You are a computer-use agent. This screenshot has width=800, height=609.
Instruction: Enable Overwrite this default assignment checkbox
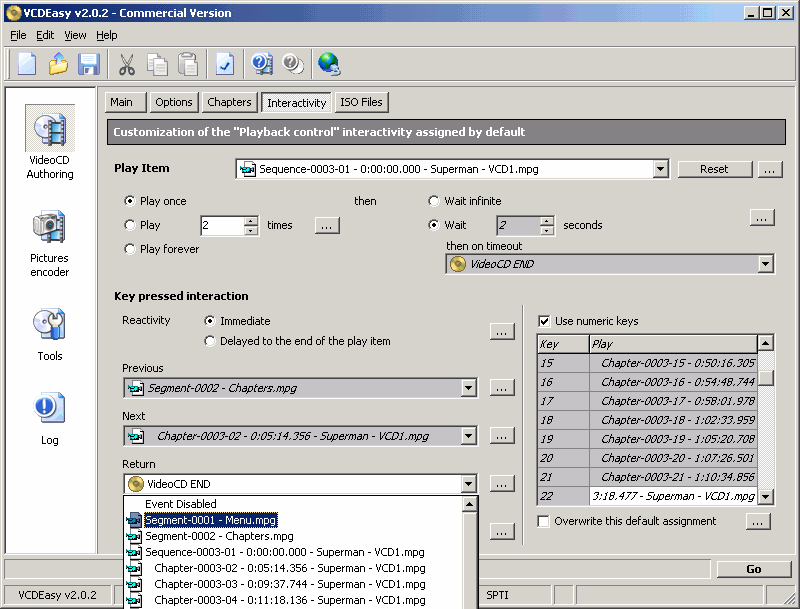tap(544, 521)
